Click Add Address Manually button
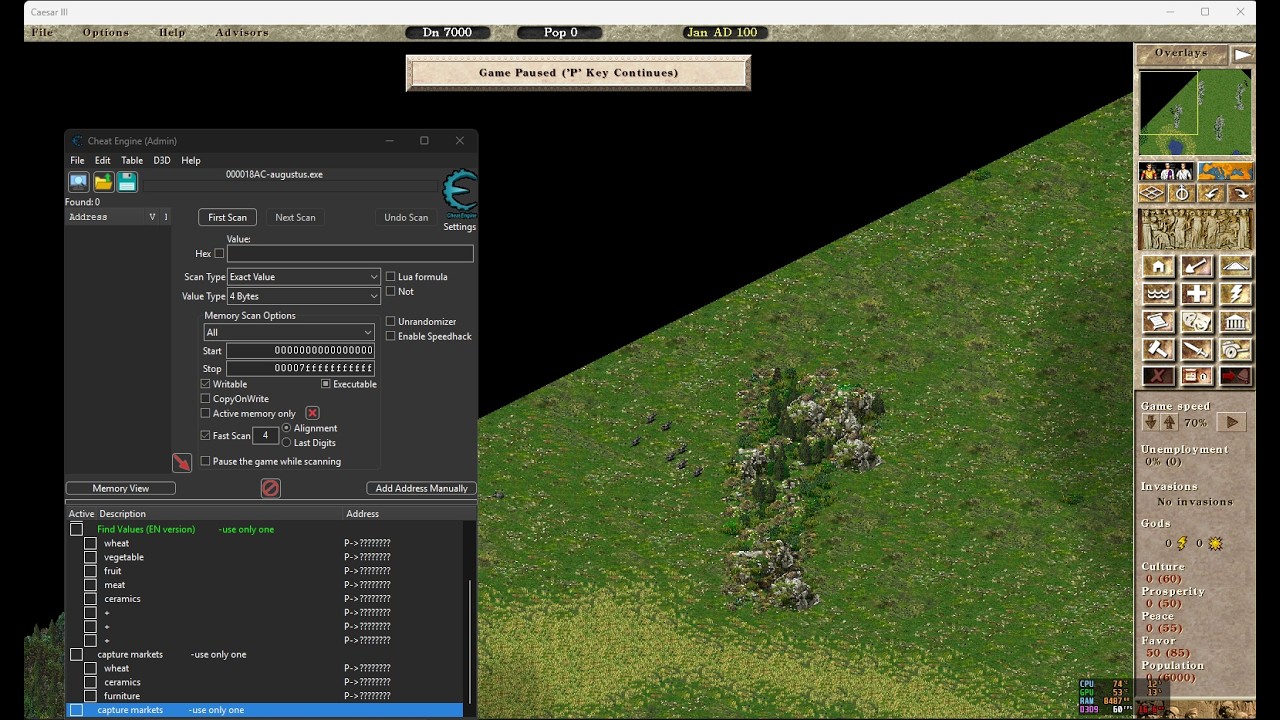 [x=421, y=488]
